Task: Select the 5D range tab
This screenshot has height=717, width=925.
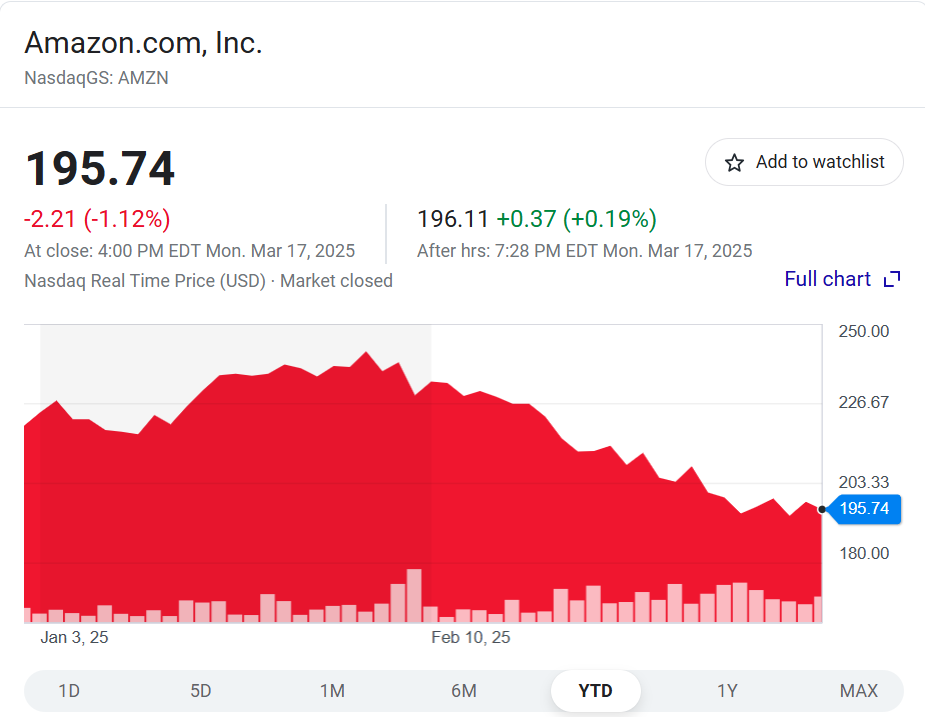Action: 201,691
